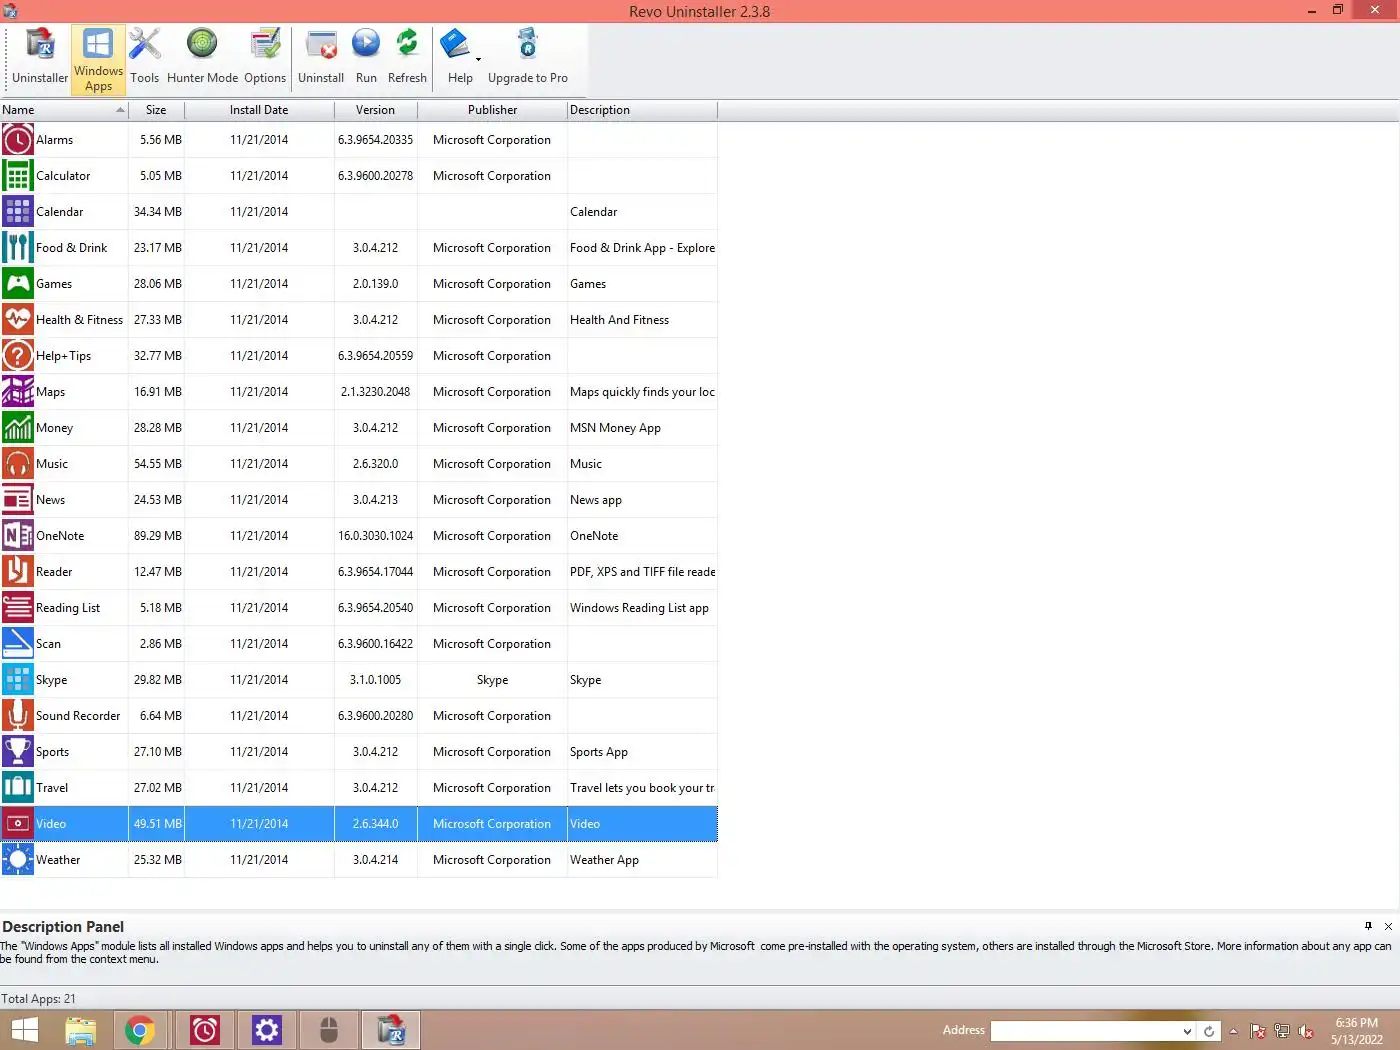Click the 'Weather App' description
This screenshot has width=1400, height=1050.
click(604, 860)
